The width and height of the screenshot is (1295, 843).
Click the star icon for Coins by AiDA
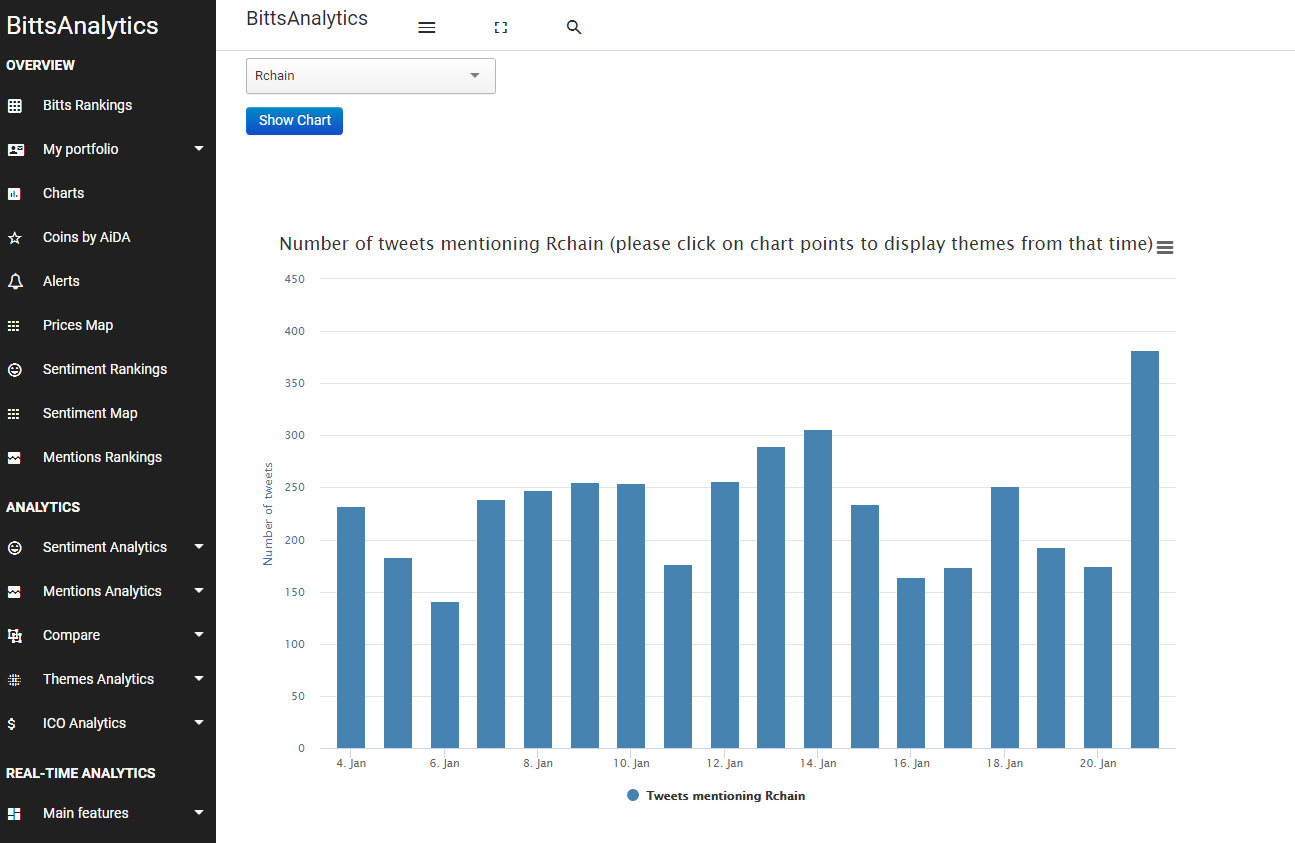tap(15, 238)
